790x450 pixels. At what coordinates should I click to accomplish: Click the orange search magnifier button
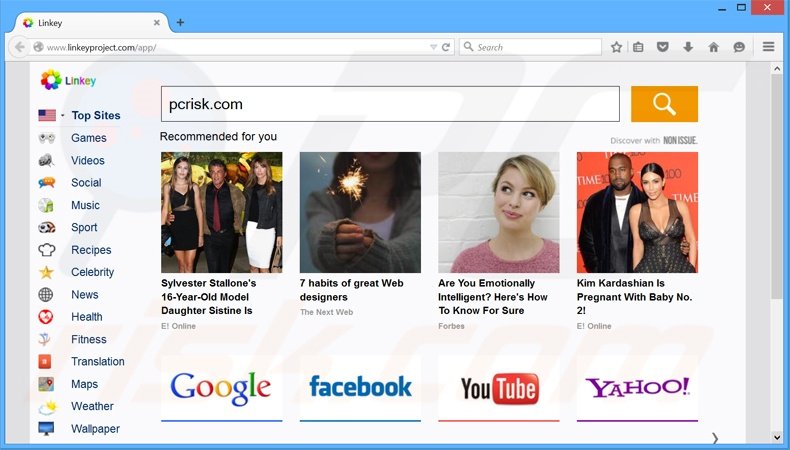[x=664, y=104]
